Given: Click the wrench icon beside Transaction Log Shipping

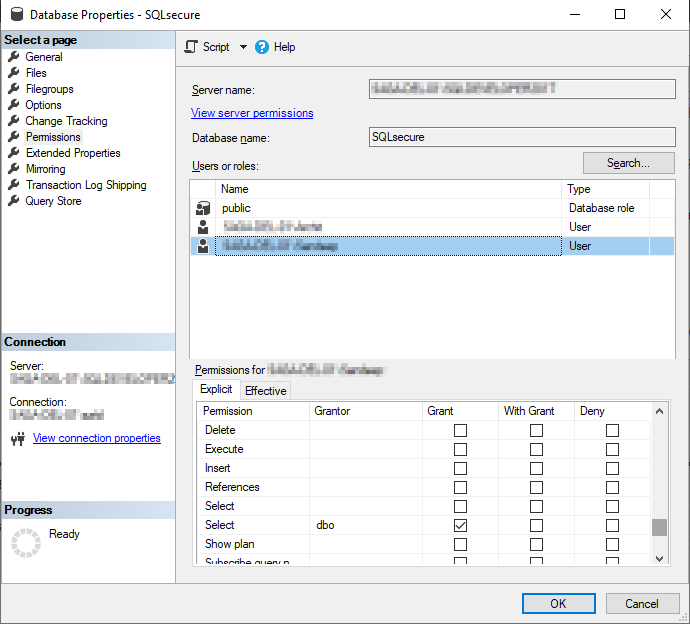Looking at the screenshot, I should click(14, 184).
